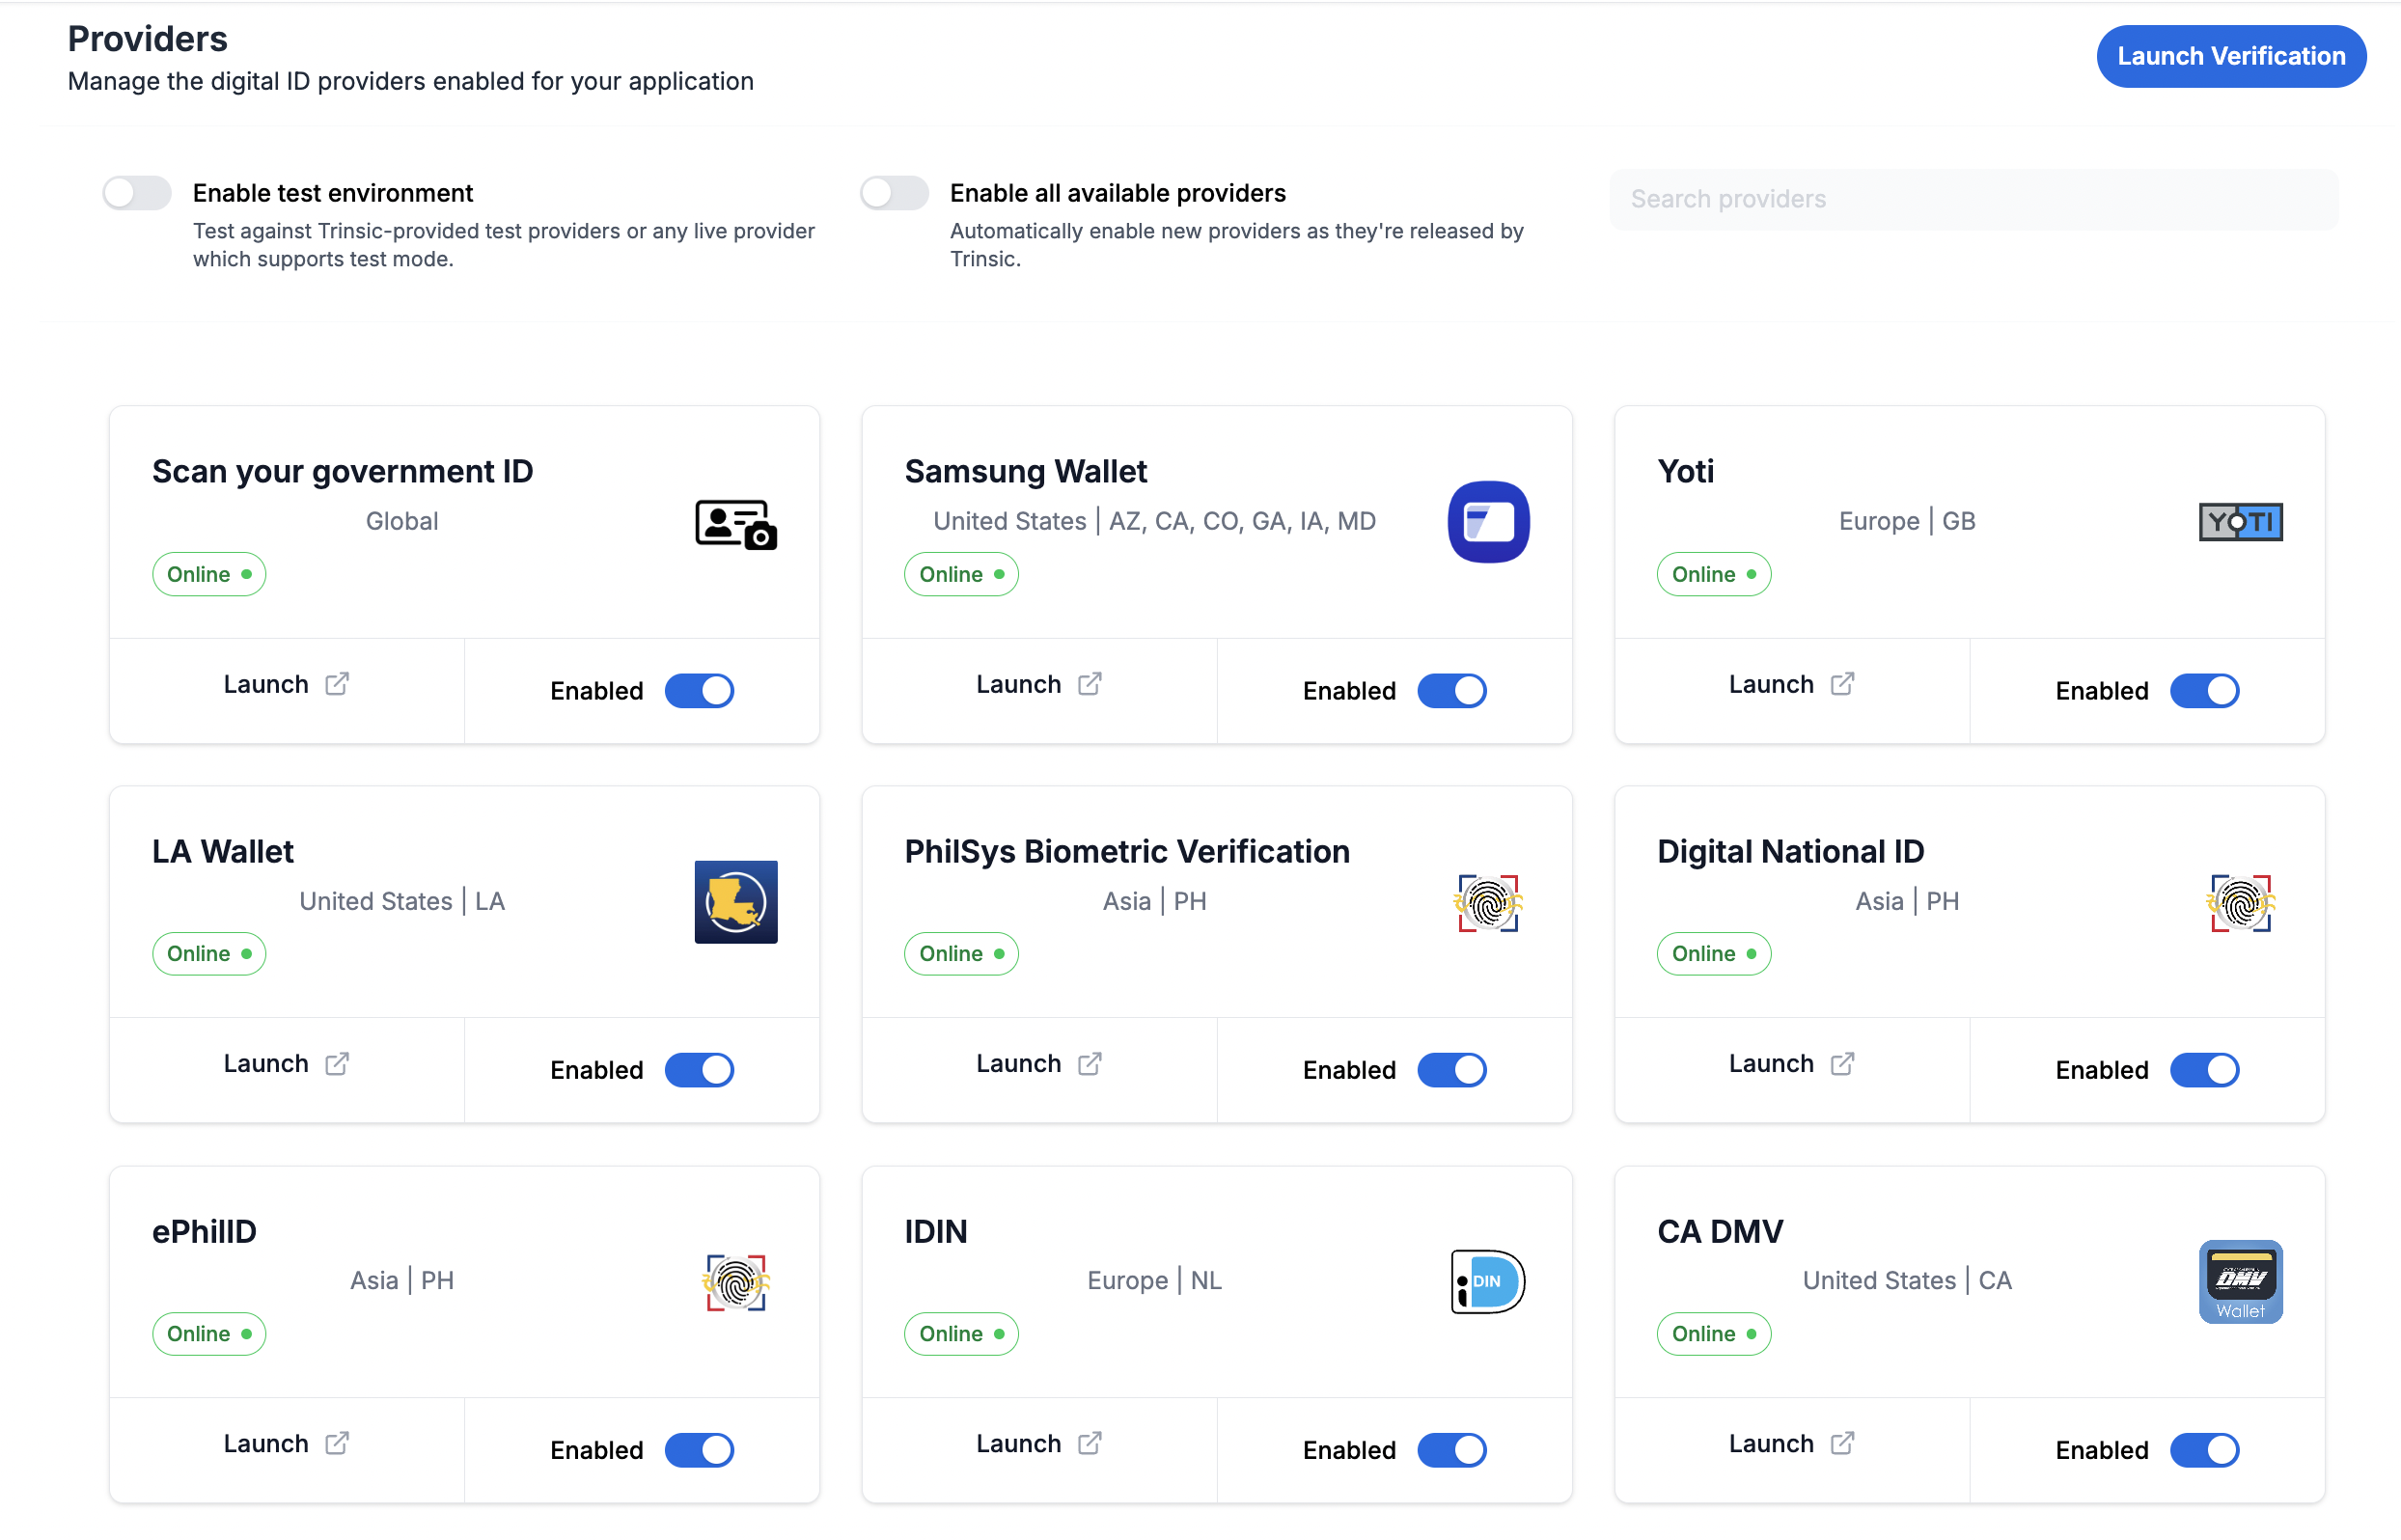The height and width of the screenshot is (1540, 2401).
Task: Click the CA DMV Wallet logo
Action: point(2240,1281)
